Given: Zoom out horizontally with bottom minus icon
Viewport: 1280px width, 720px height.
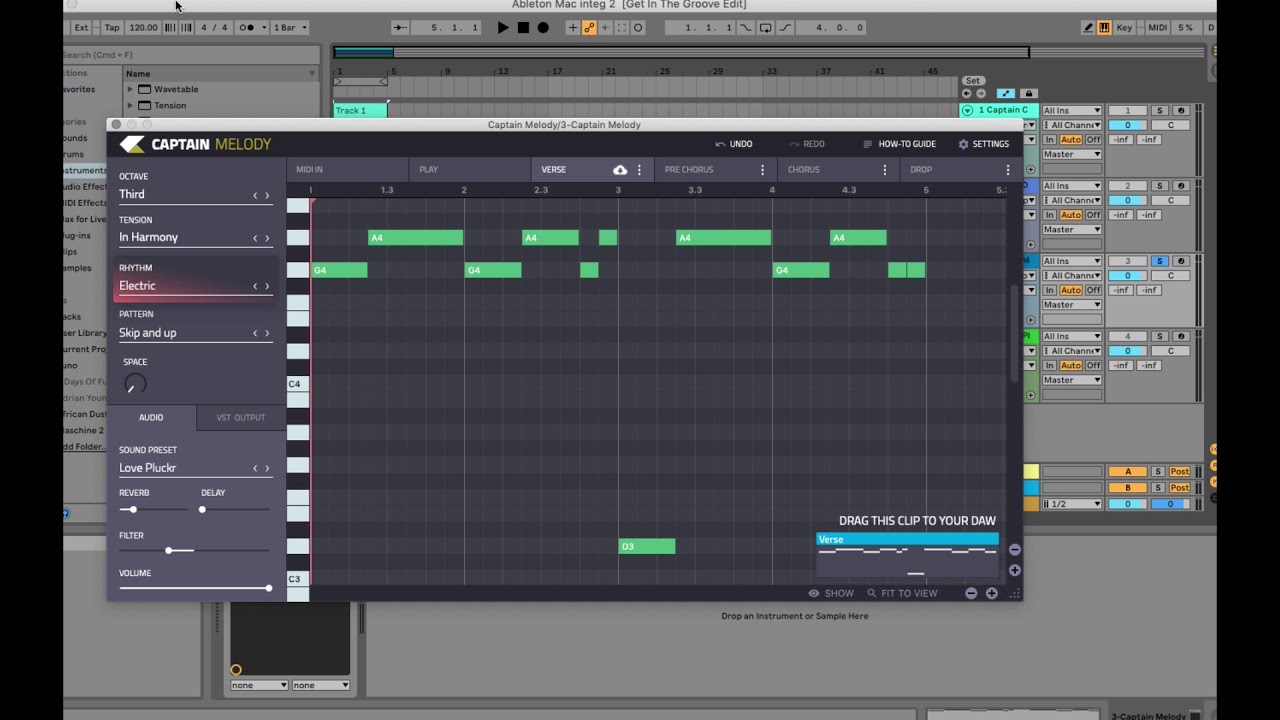Looking at the screenshot, I should 971,593.
